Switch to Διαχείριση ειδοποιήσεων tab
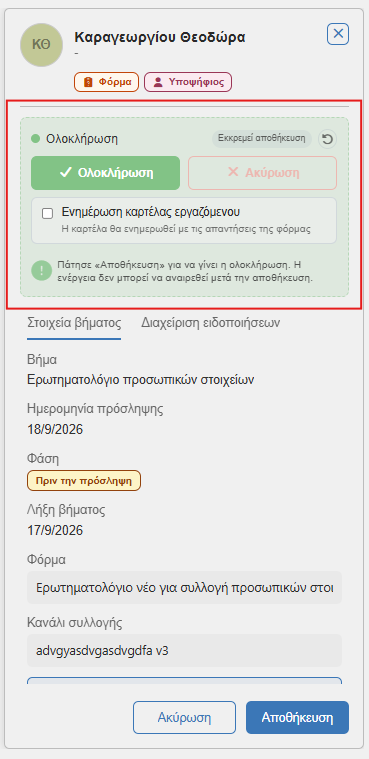The width and height of the screenshot is (369, 759). [211, 323]
